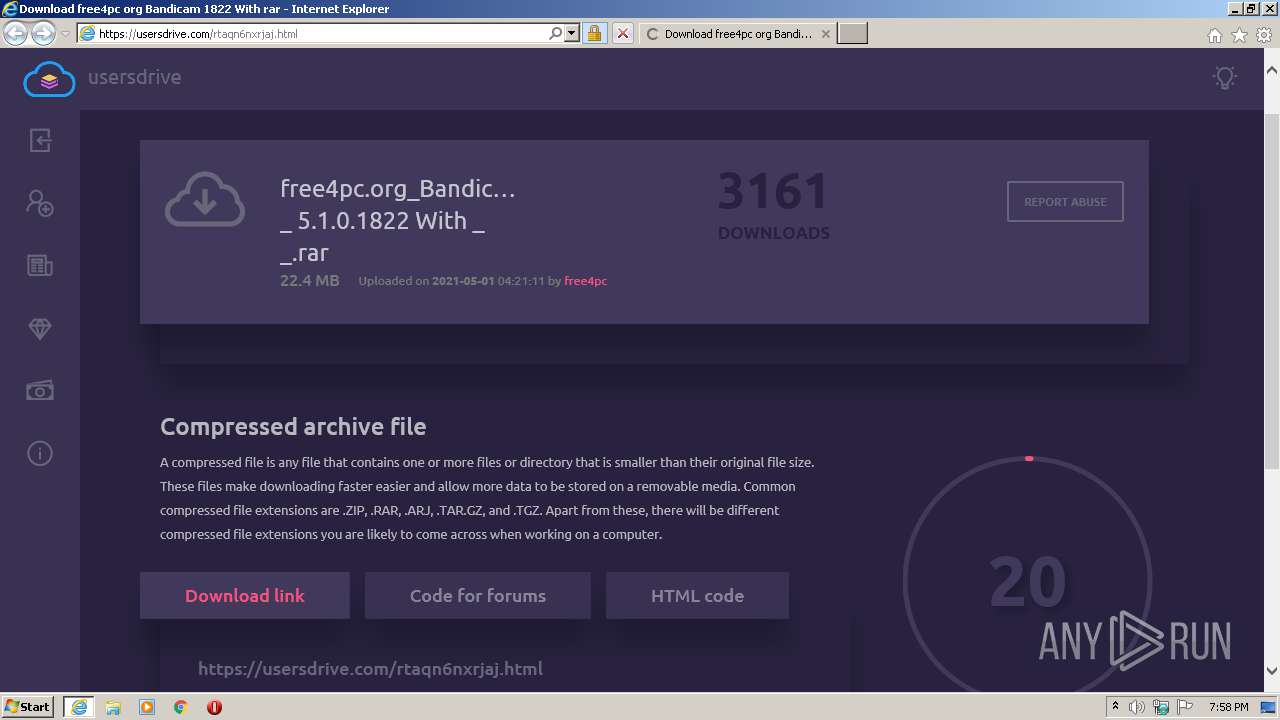The height and width of the screenshot is (720, 1280).
Task: Click the address bar search magnifier
Action: (x=556, y=33)
